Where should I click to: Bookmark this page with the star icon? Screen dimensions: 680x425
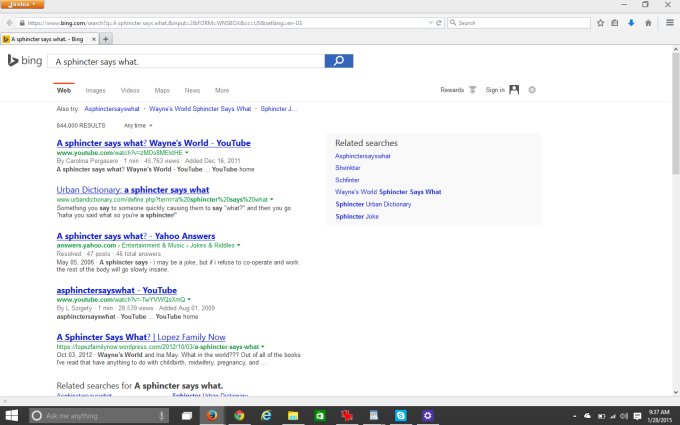click(x=600, y=23)
